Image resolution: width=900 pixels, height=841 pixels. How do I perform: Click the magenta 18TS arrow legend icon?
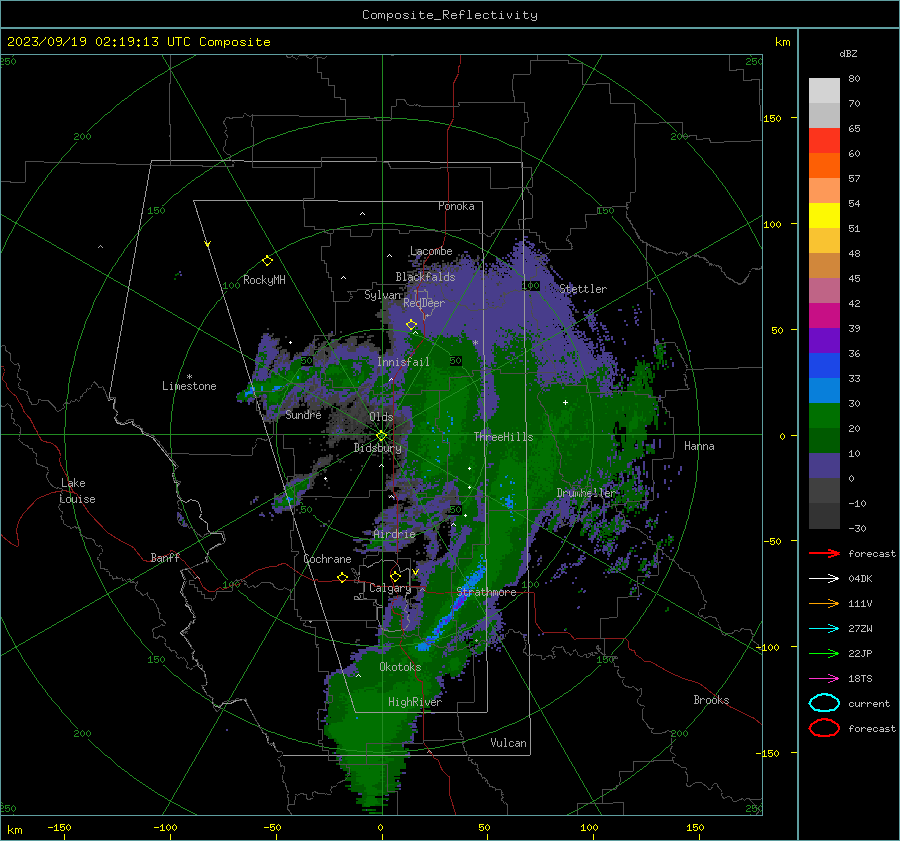[x=824, y=679]
